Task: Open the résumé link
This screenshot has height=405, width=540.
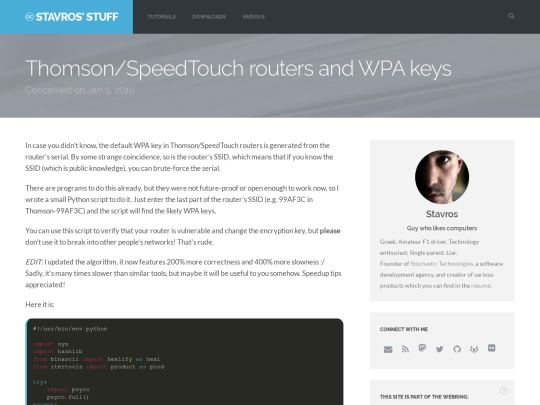Action: tap(481, 285)
